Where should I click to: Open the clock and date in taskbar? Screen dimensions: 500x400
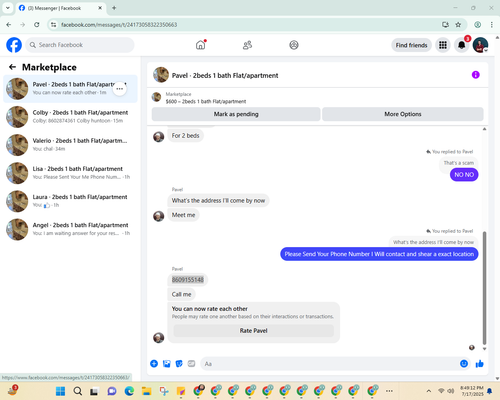[472, 391]
